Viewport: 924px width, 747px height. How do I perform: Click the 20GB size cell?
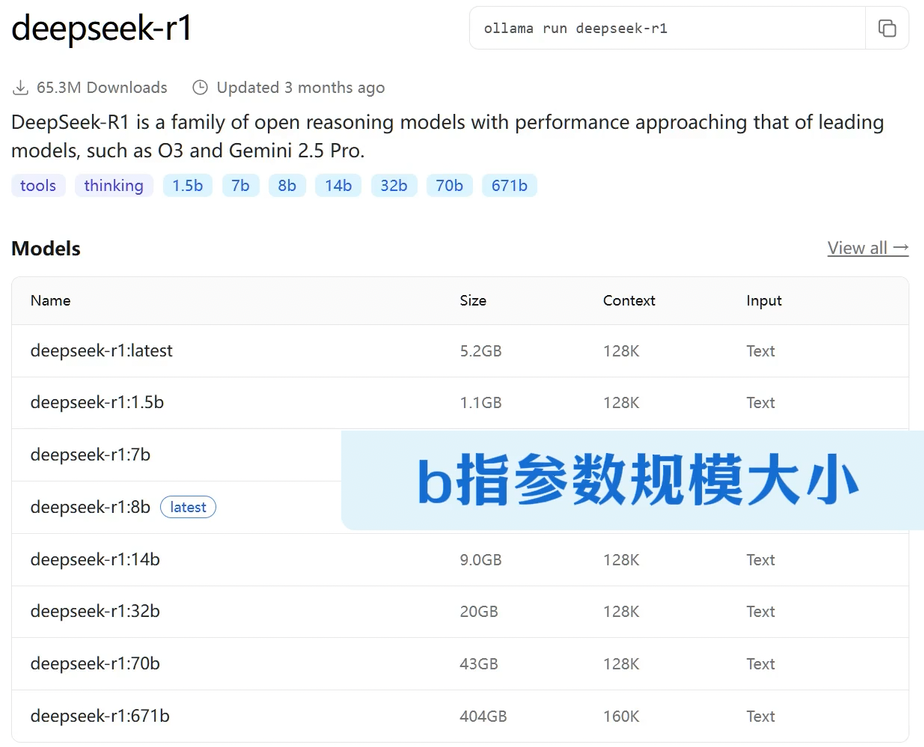(479, 612)
